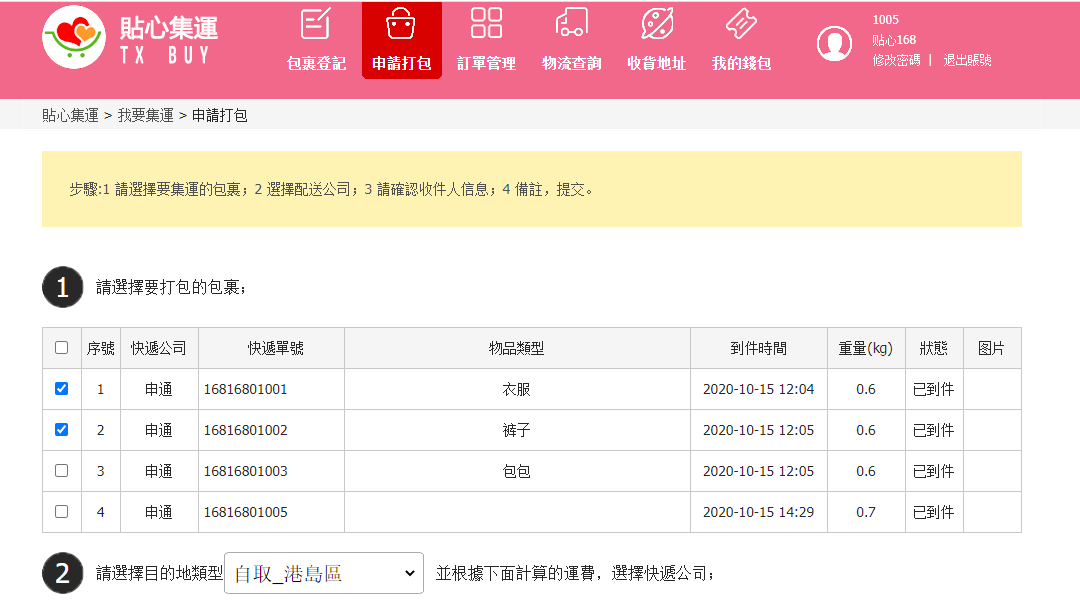The image size is (1080, 606).
Task: Click the 包裹登記 notepad icon
Action: pyautogui.click(x=316, y=23)
